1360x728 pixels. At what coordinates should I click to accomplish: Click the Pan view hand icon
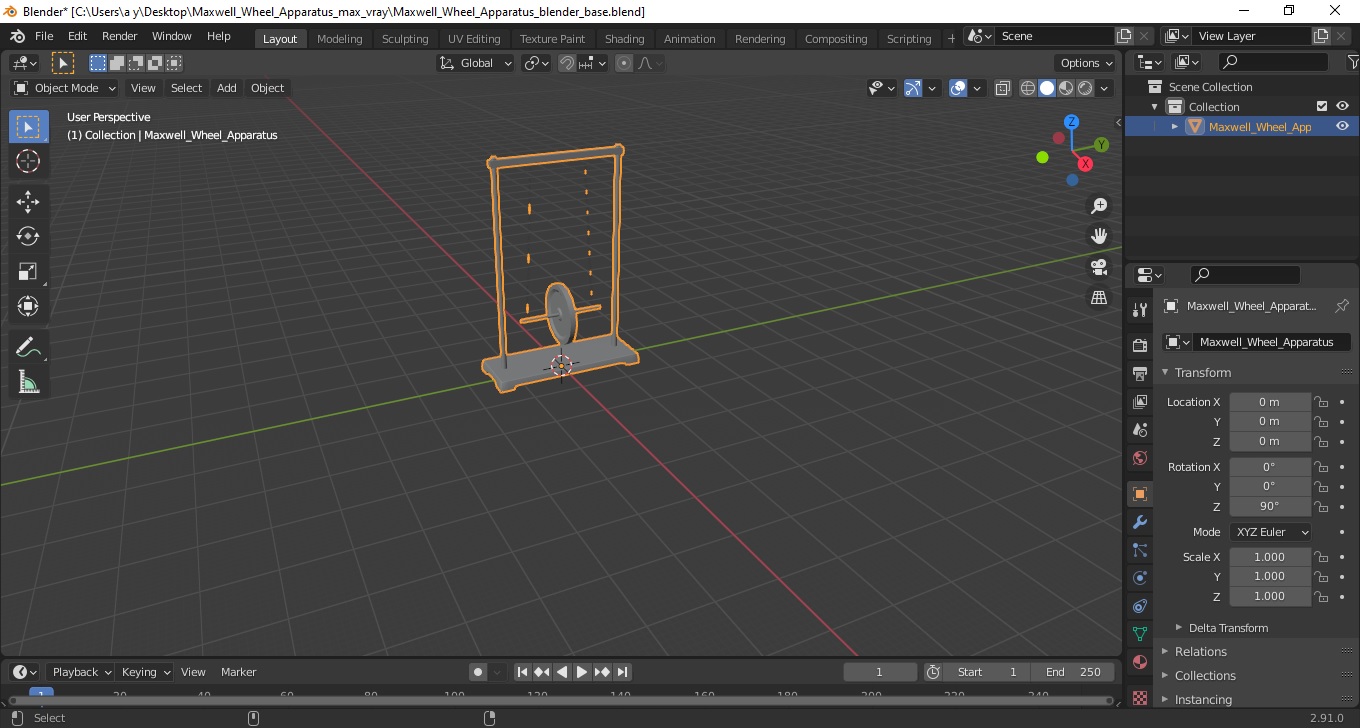click(1099, 236)
